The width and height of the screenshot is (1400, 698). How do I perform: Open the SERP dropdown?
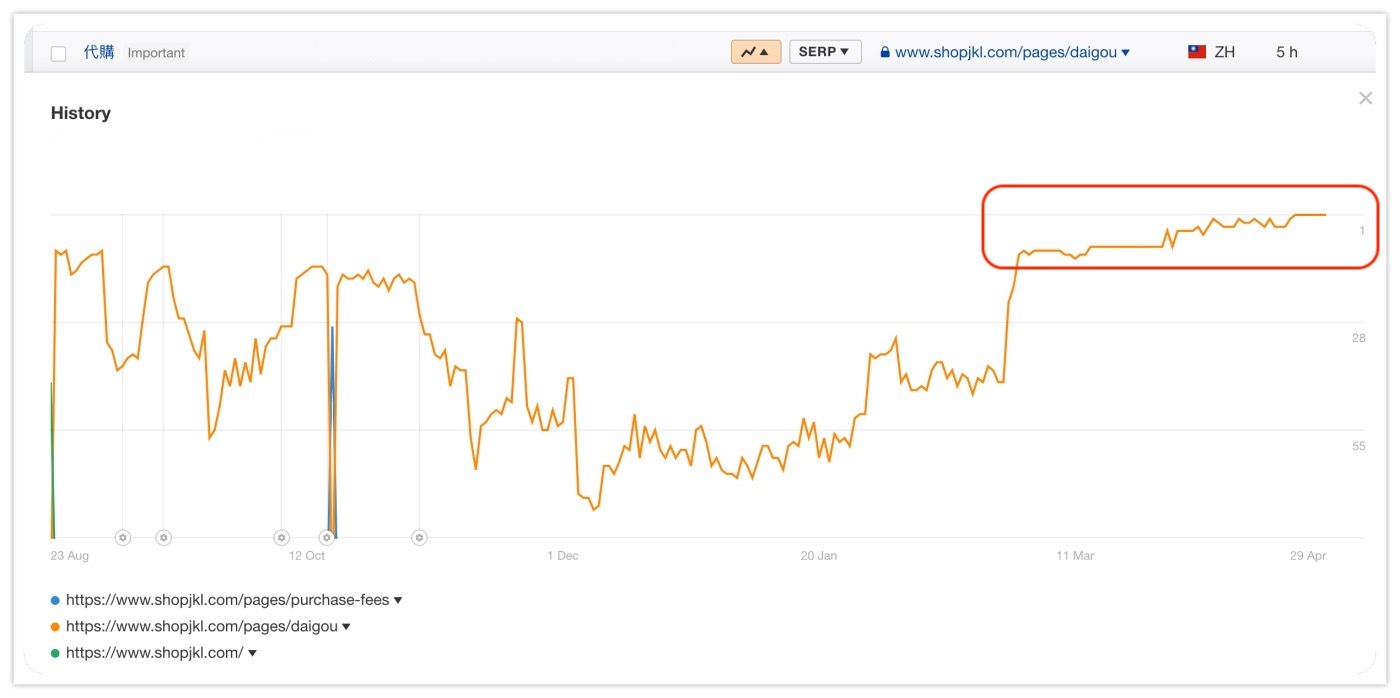coord(825,52)
